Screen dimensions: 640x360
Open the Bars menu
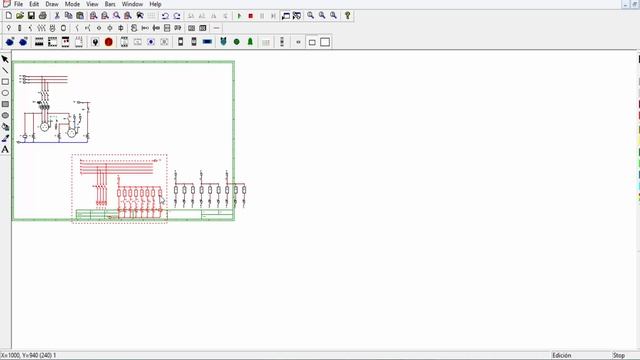point(110,4)
